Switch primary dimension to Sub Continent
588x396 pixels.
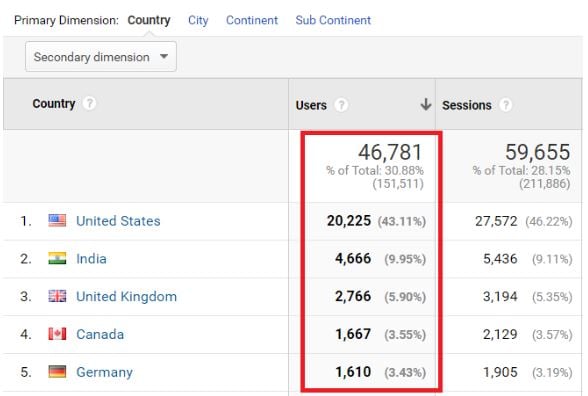click(x=333, y=20)
